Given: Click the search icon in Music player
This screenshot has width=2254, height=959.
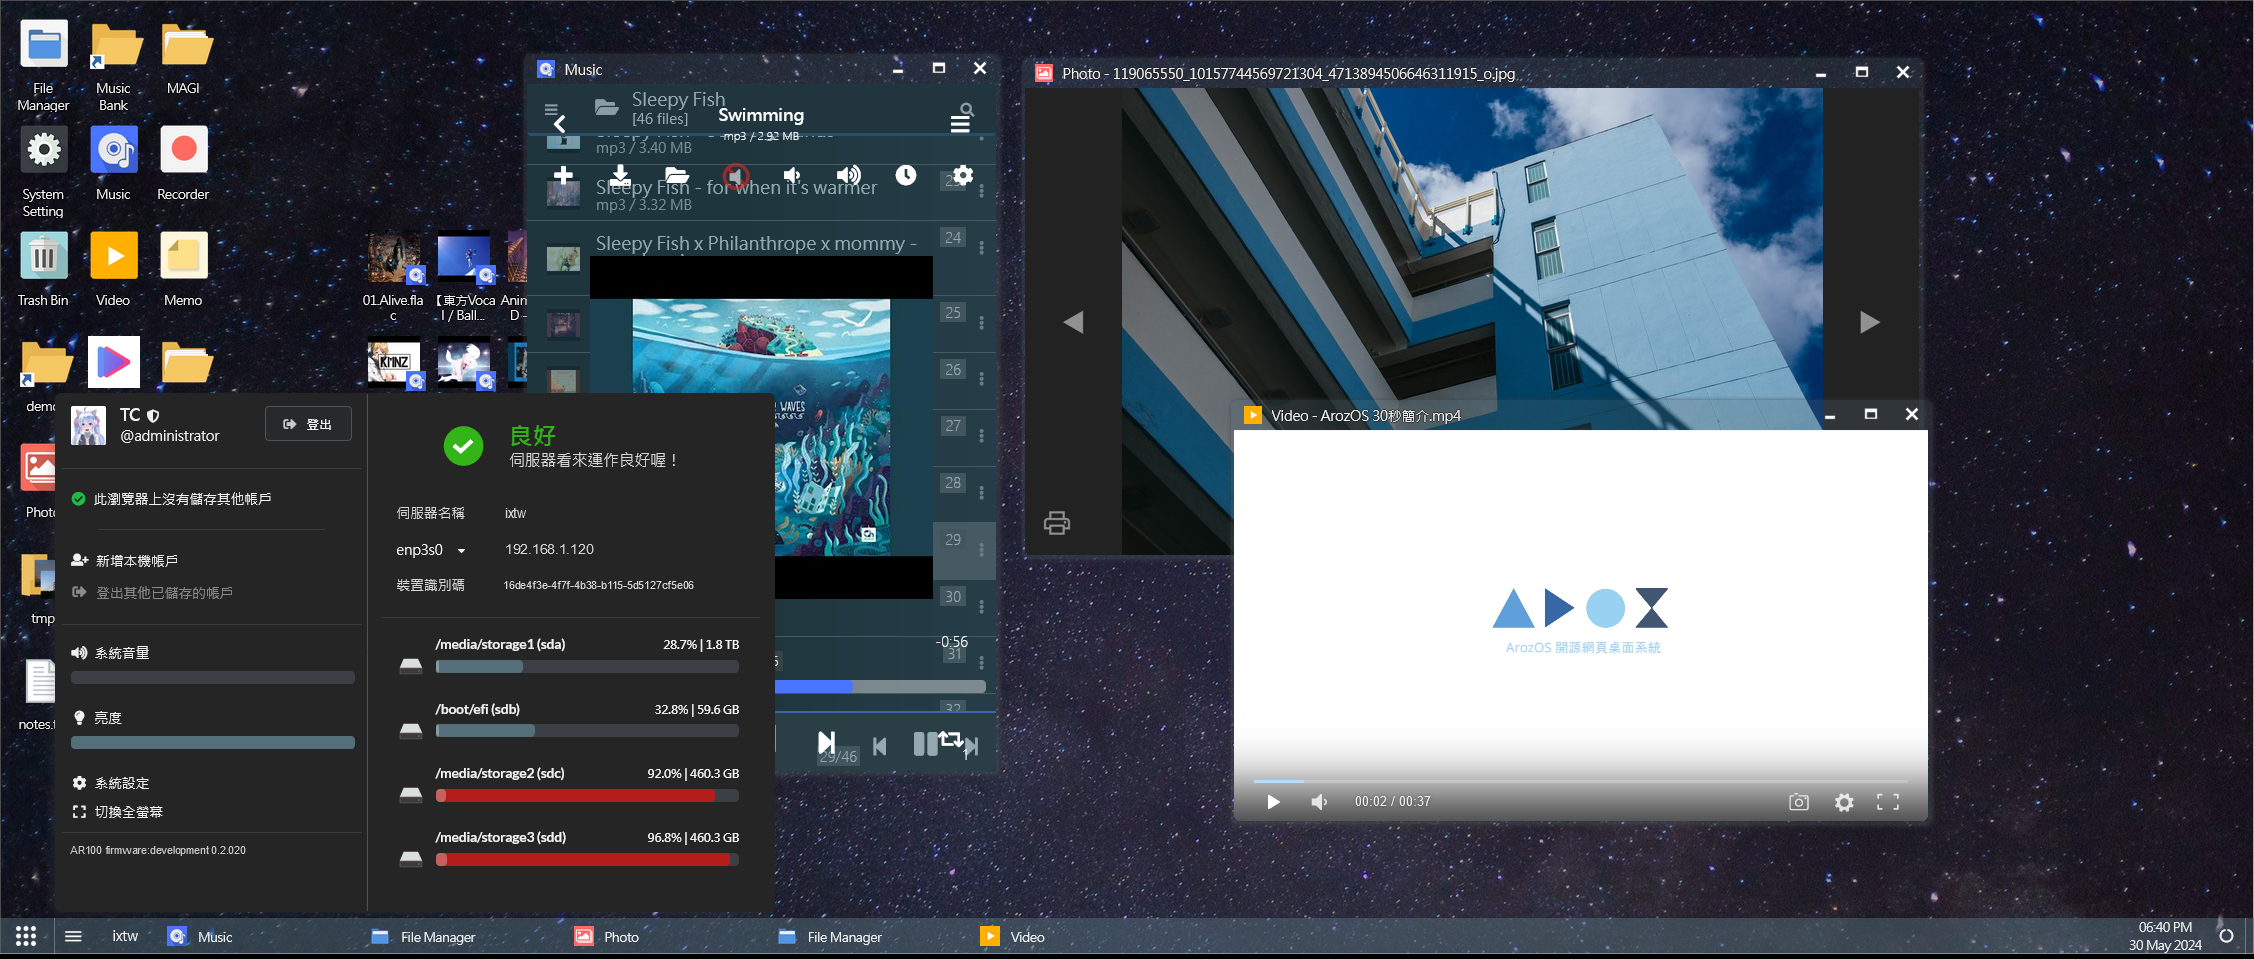Looking at the screenshot, I should (x=966, y=109).
